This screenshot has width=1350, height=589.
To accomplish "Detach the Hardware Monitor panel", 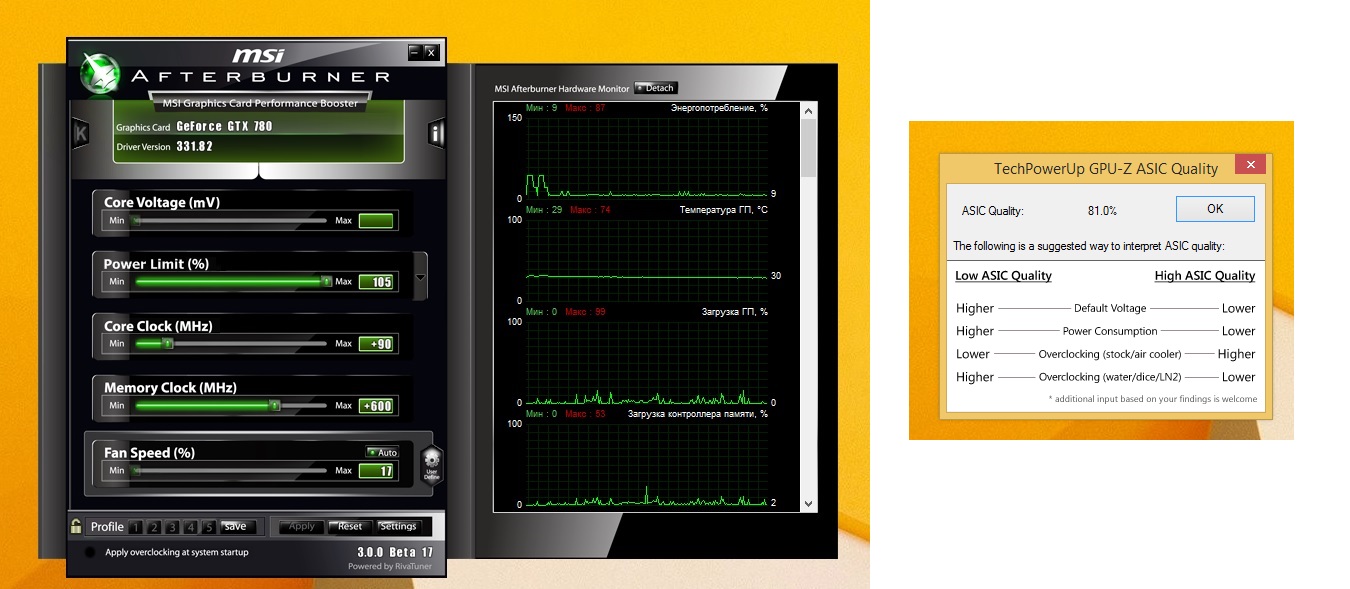I will (x=656, y=88).
